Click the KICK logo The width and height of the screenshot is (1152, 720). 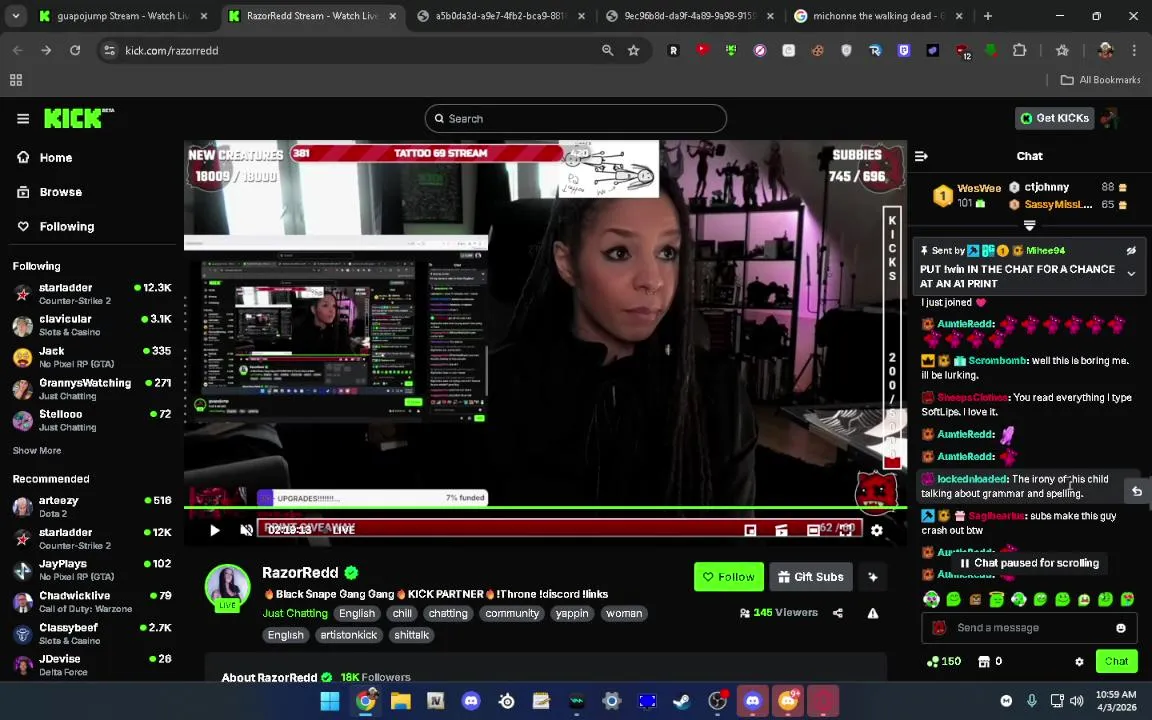(x=79, y=118)
